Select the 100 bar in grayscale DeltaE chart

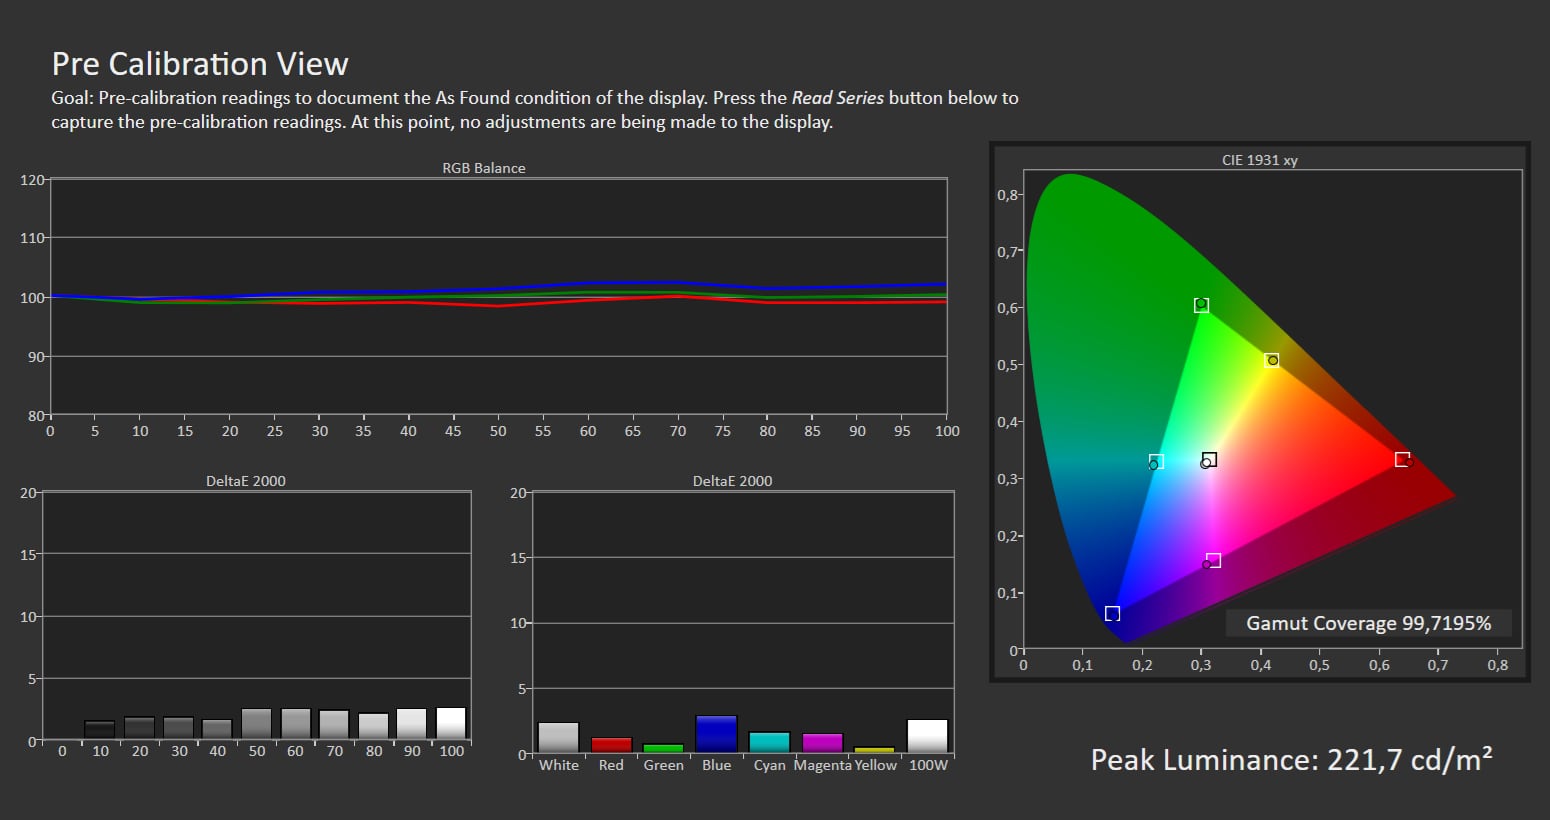click(451, 724)
